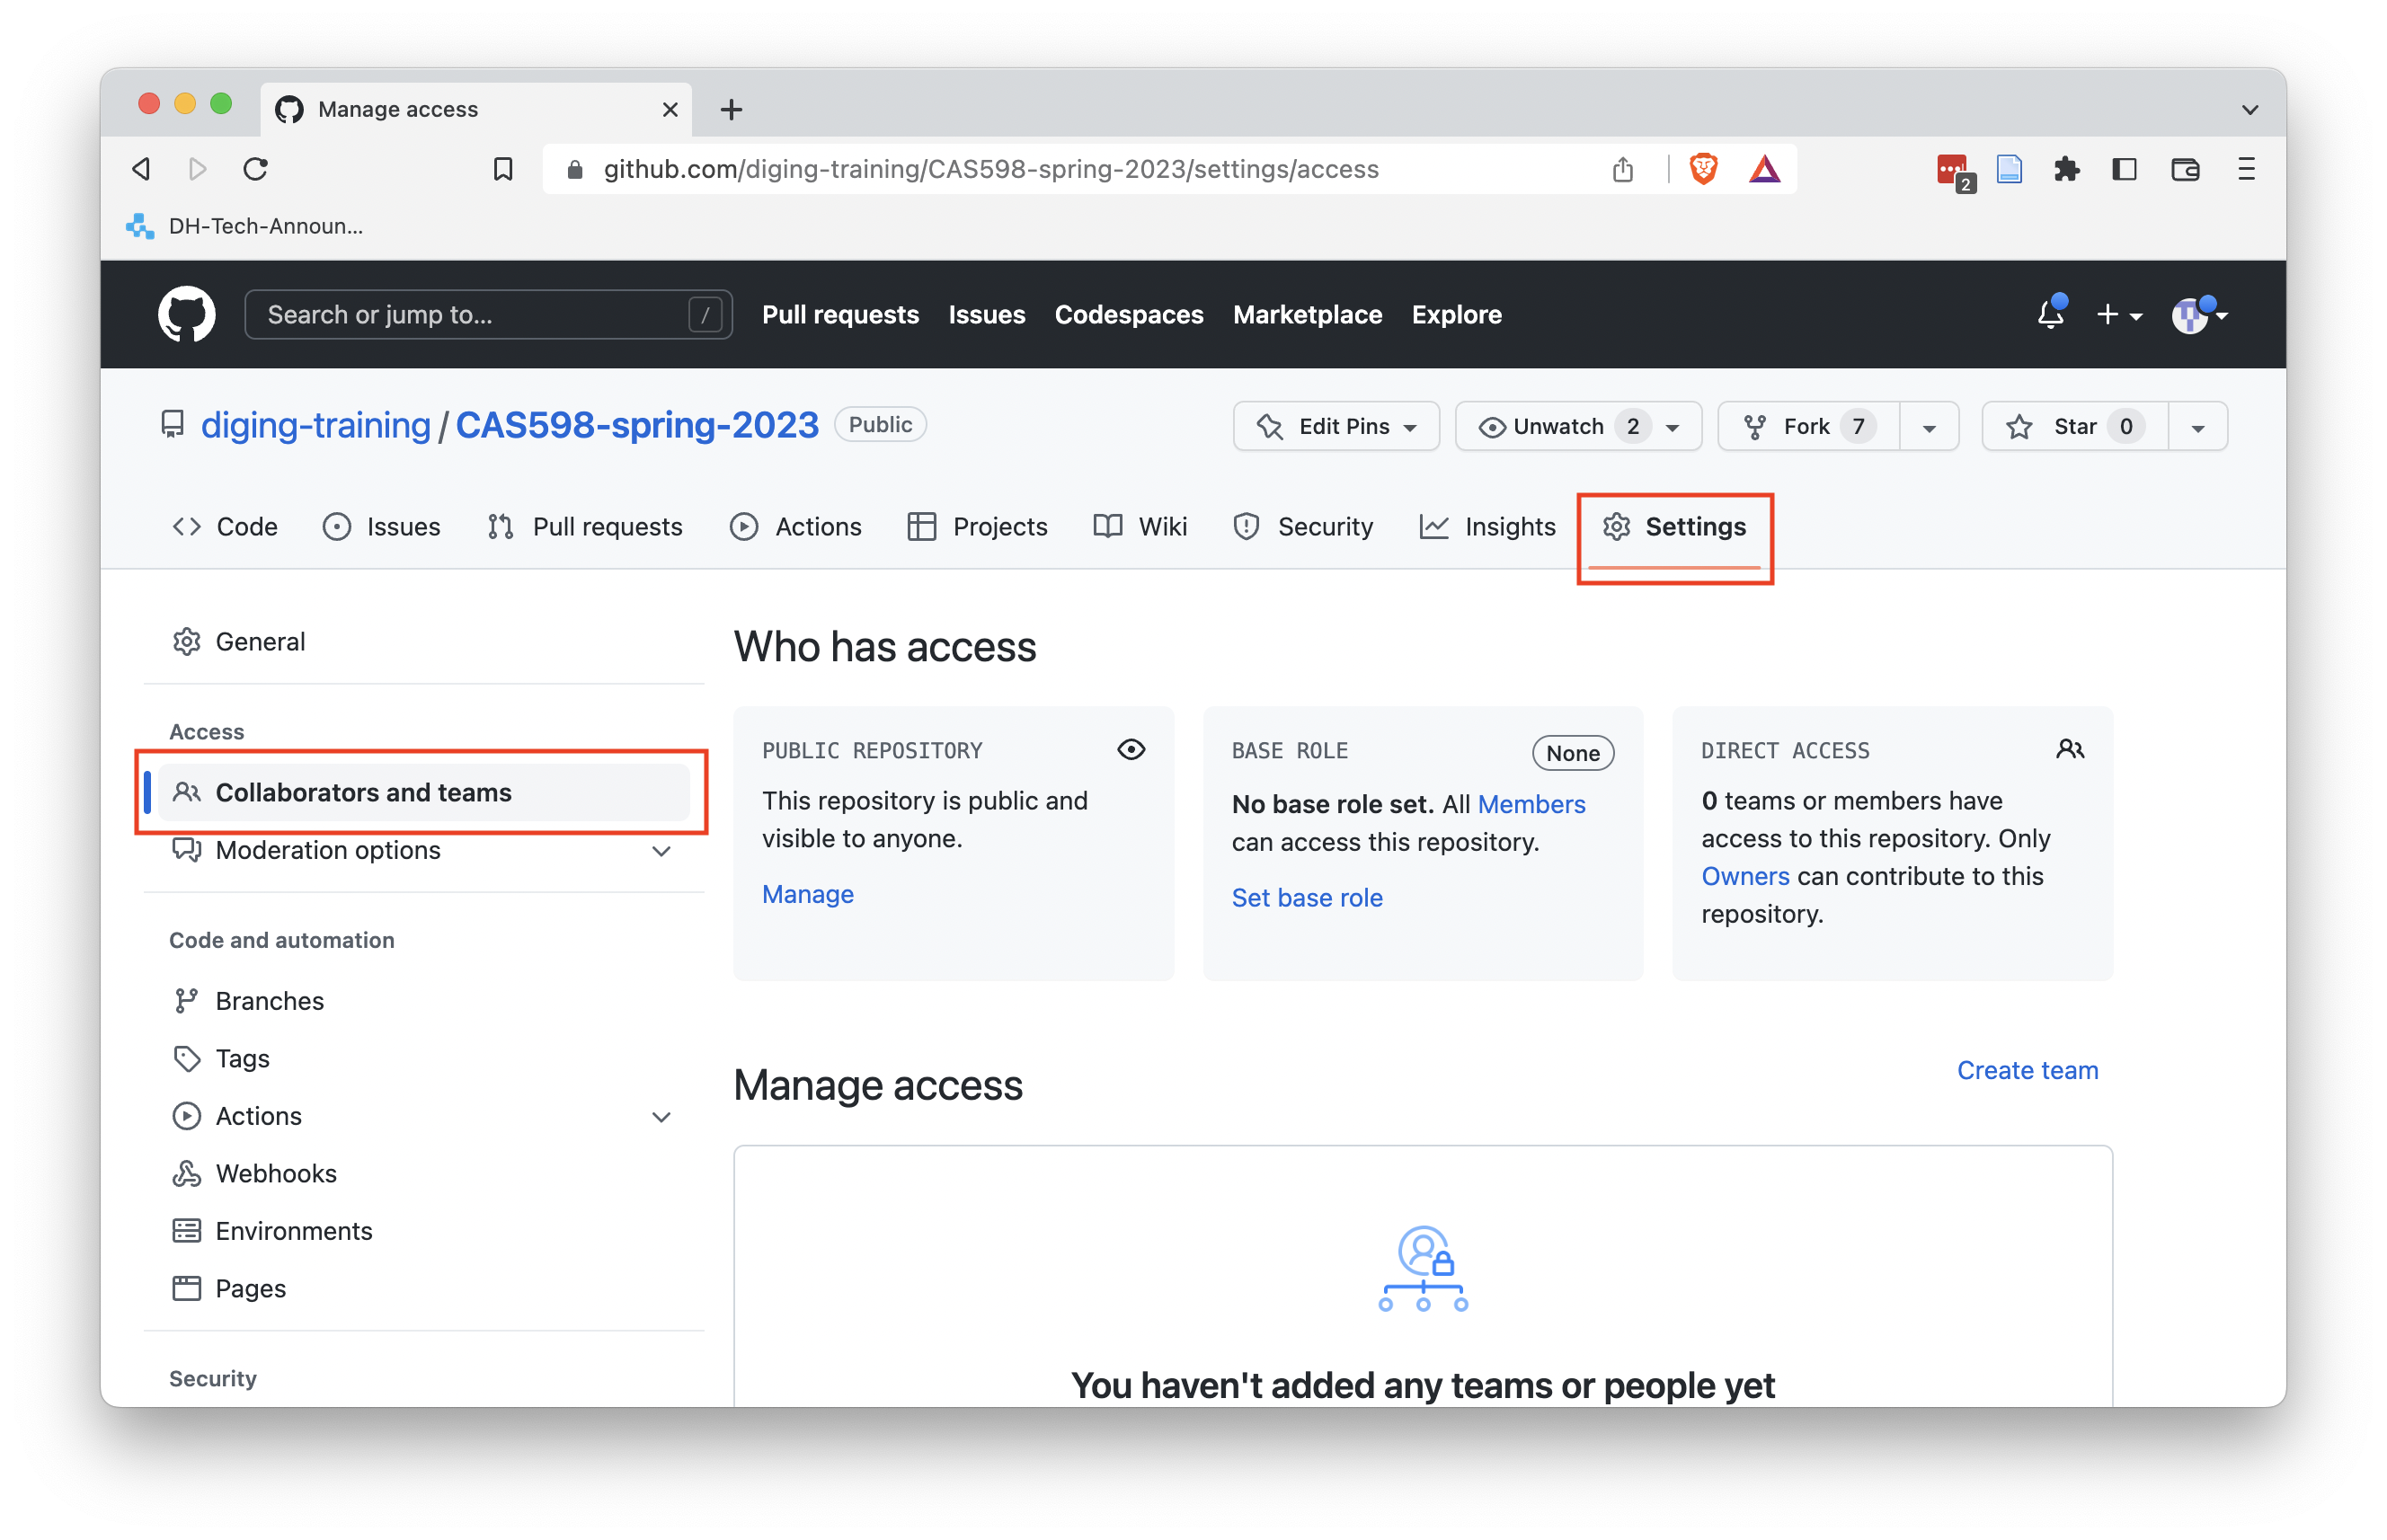
Task: Click the GitHub Octocat logo
Action: (186, 314)
